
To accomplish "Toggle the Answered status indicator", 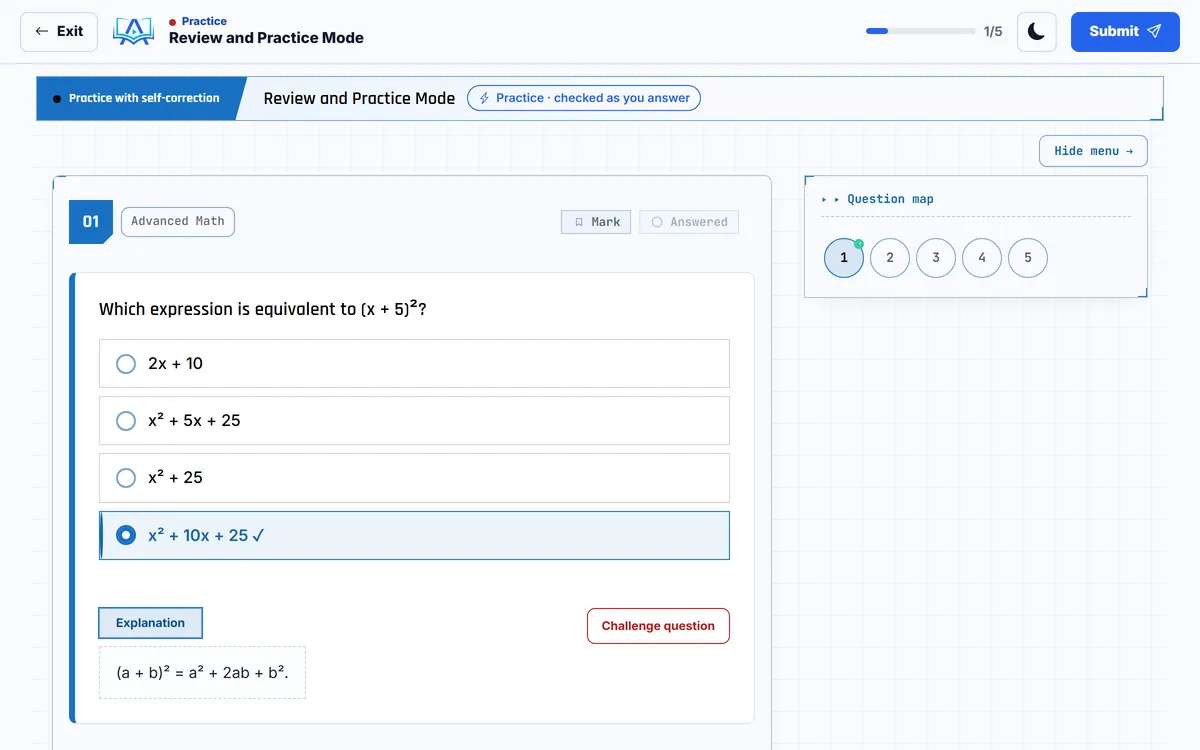I will click(x=689, y=222).
